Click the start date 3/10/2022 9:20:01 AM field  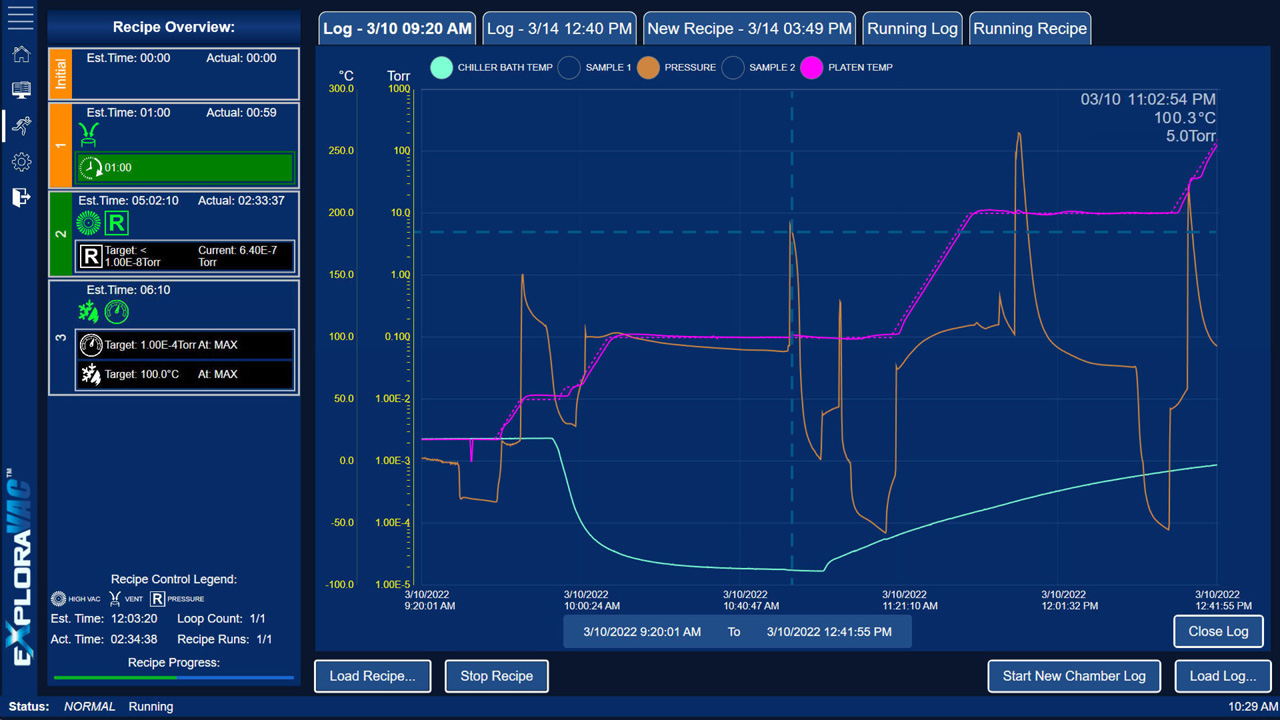click(642, 632)
